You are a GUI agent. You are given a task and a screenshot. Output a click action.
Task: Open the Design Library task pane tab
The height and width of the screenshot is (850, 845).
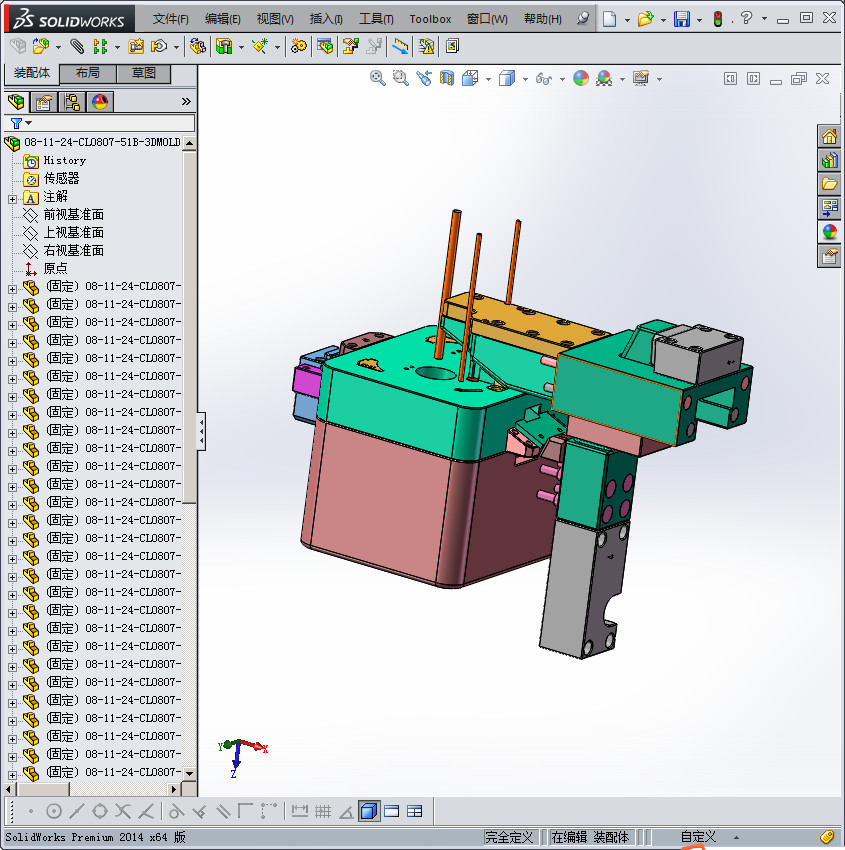(829, 160)
